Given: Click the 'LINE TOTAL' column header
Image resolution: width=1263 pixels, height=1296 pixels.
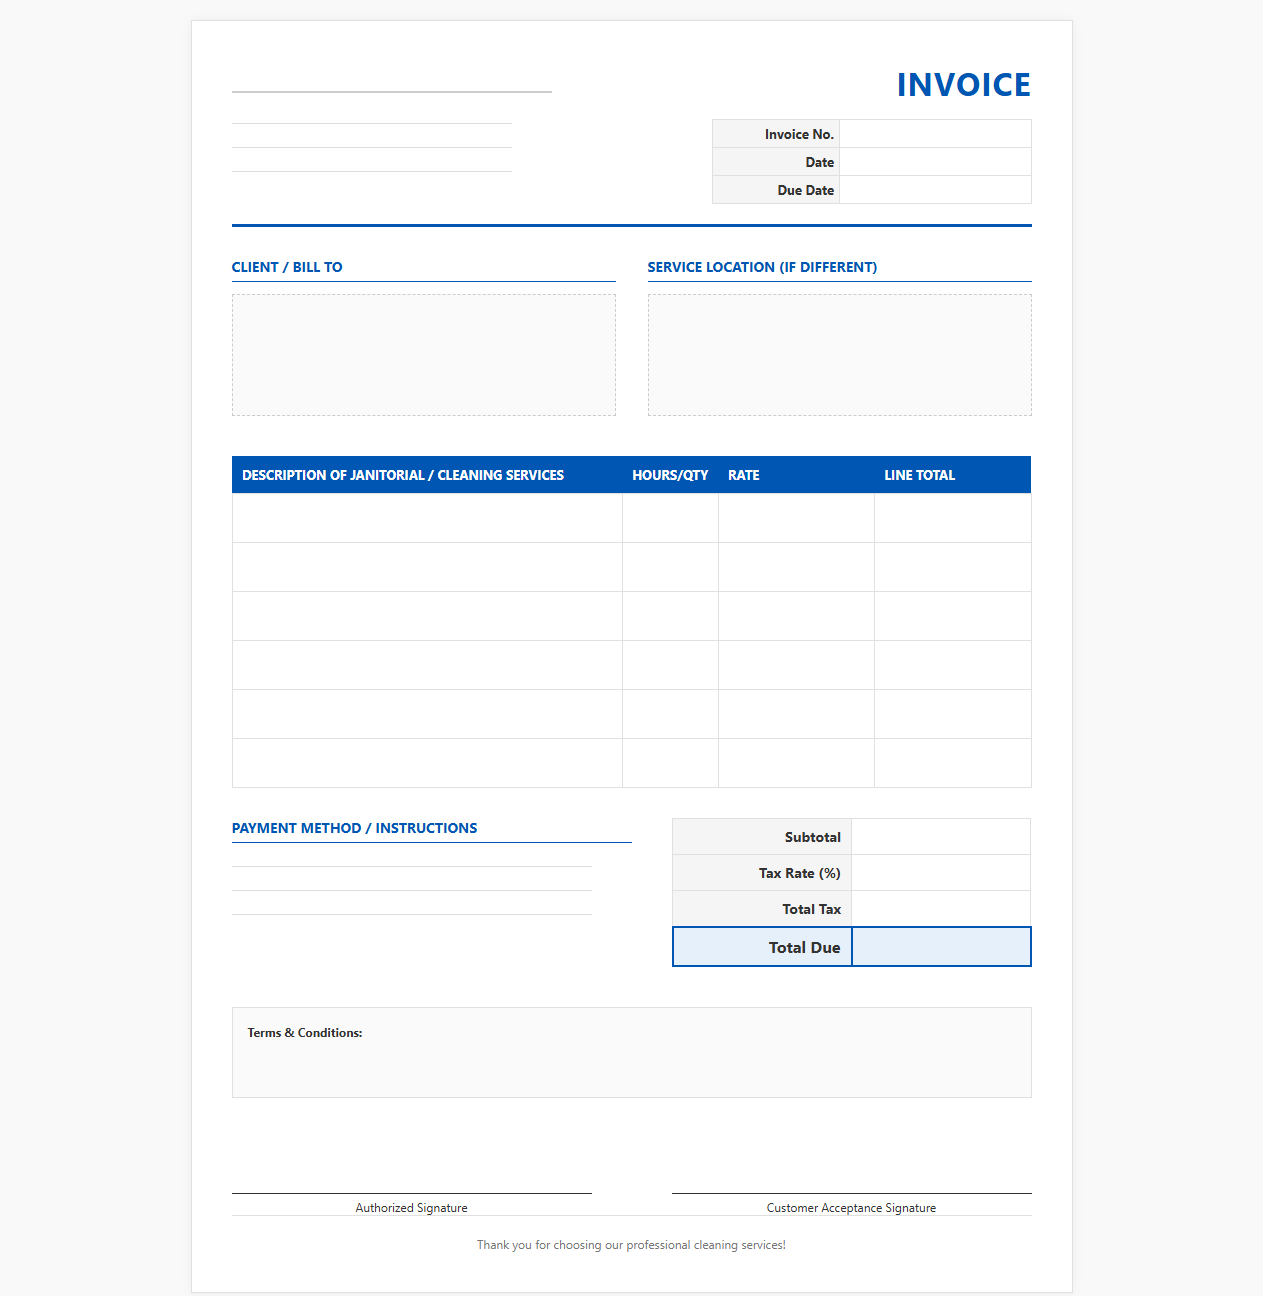Looking at the screenshot, I should [920, 475].
